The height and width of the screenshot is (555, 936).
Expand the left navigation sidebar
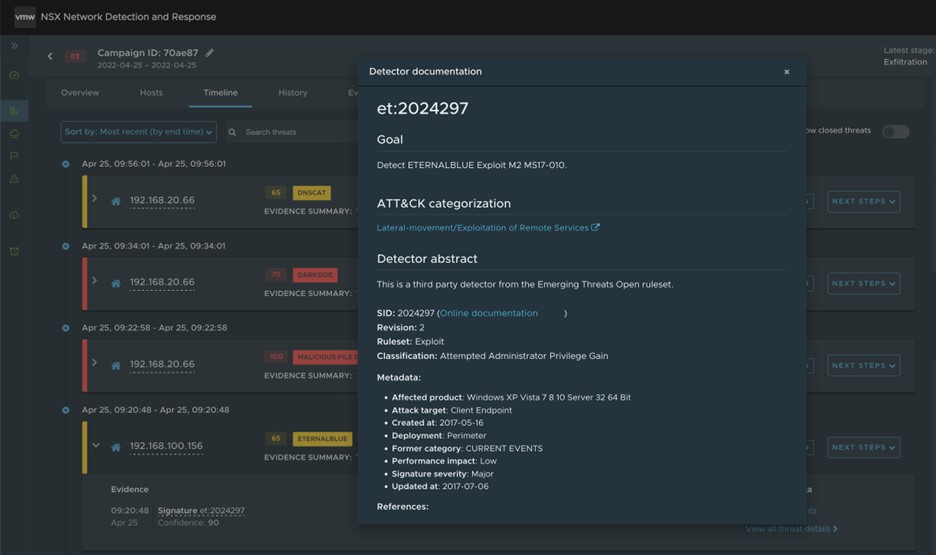(x=14, y=46)
